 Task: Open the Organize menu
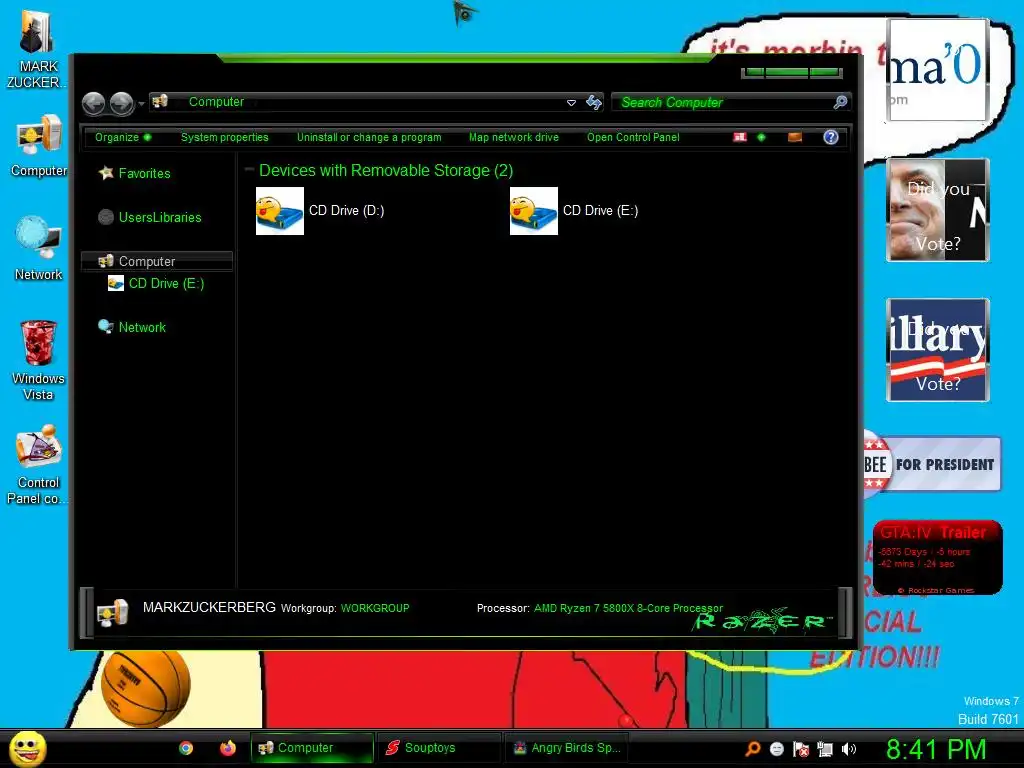123,137
